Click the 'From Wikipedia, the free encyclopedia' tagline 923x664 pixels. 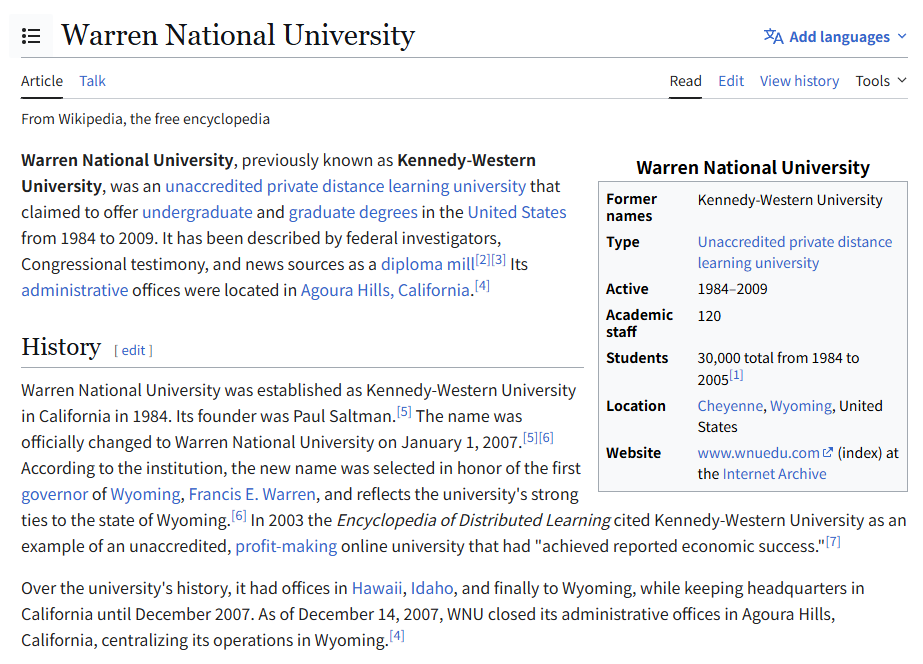(x=145, y=119)
